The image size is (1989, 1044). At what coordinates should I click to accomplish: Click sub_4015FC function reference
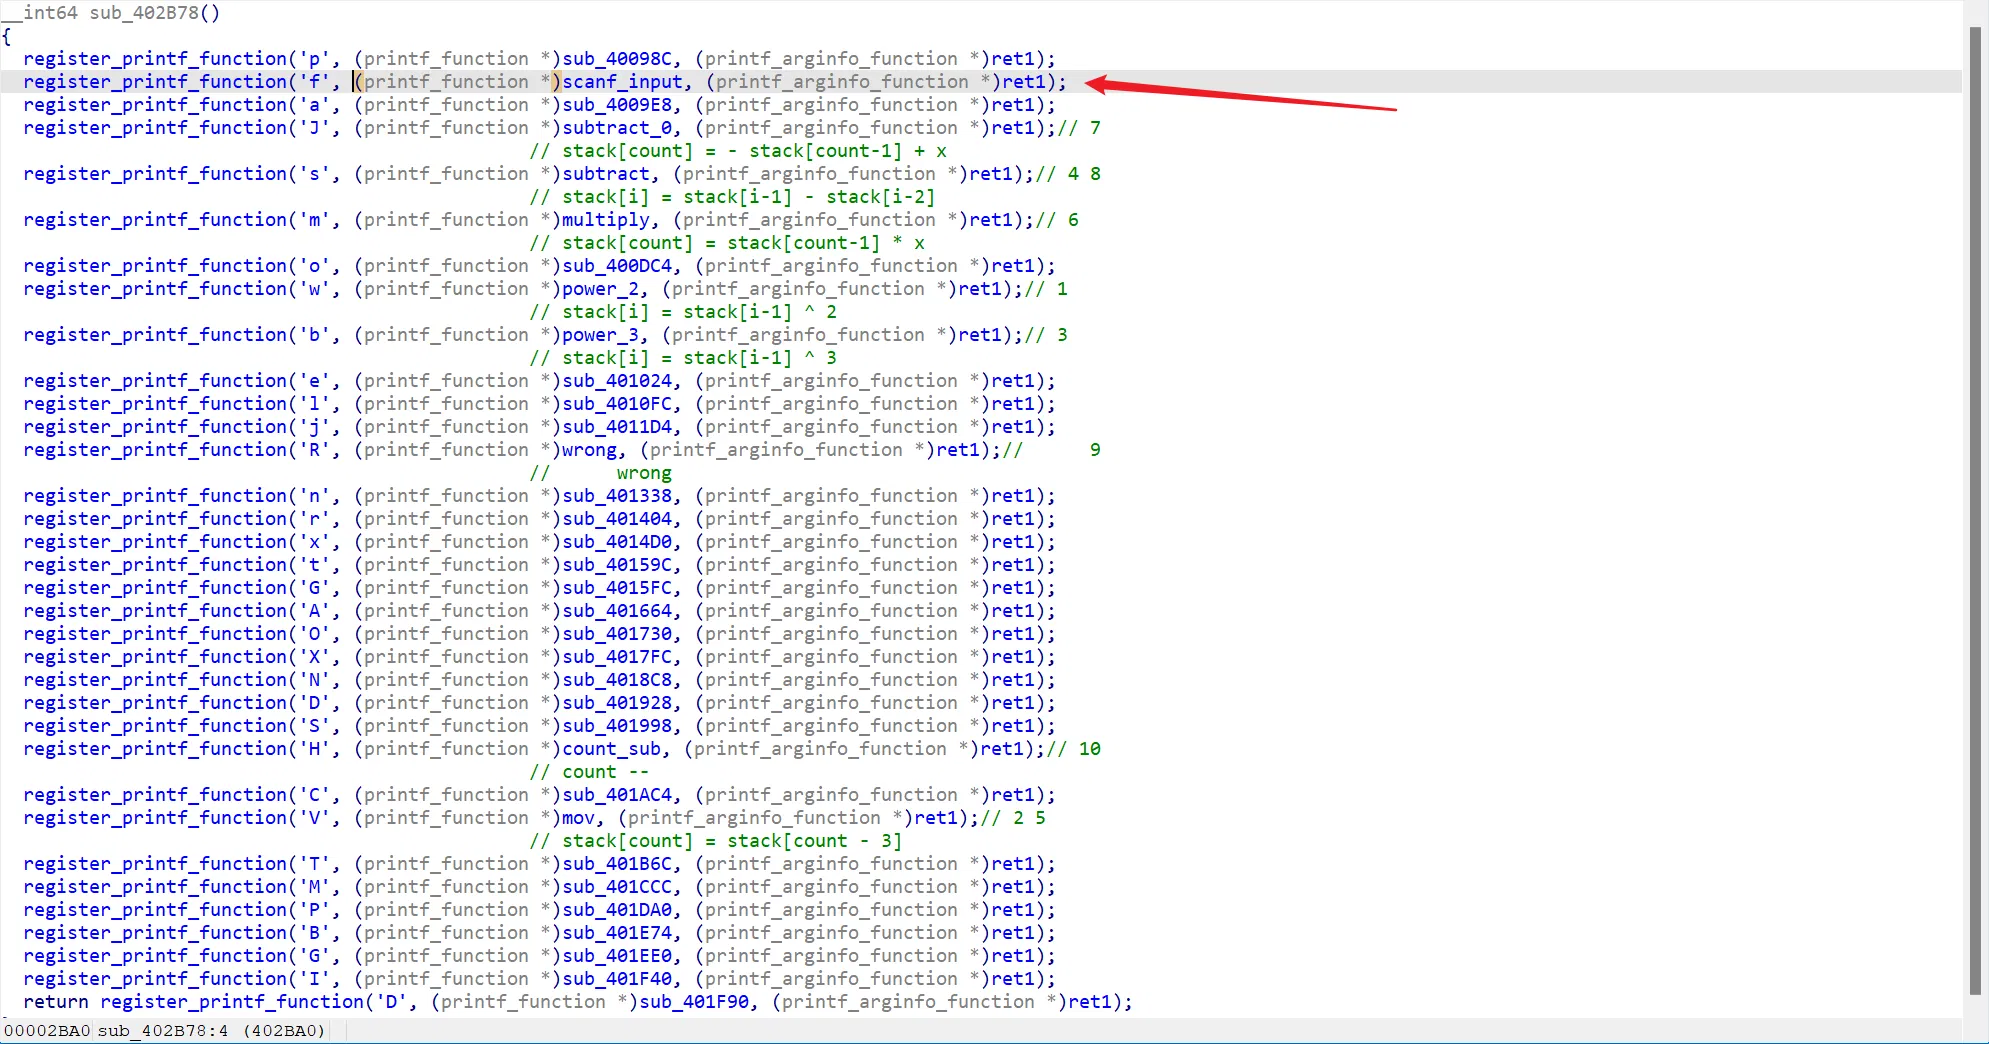[x=616, y=588]
